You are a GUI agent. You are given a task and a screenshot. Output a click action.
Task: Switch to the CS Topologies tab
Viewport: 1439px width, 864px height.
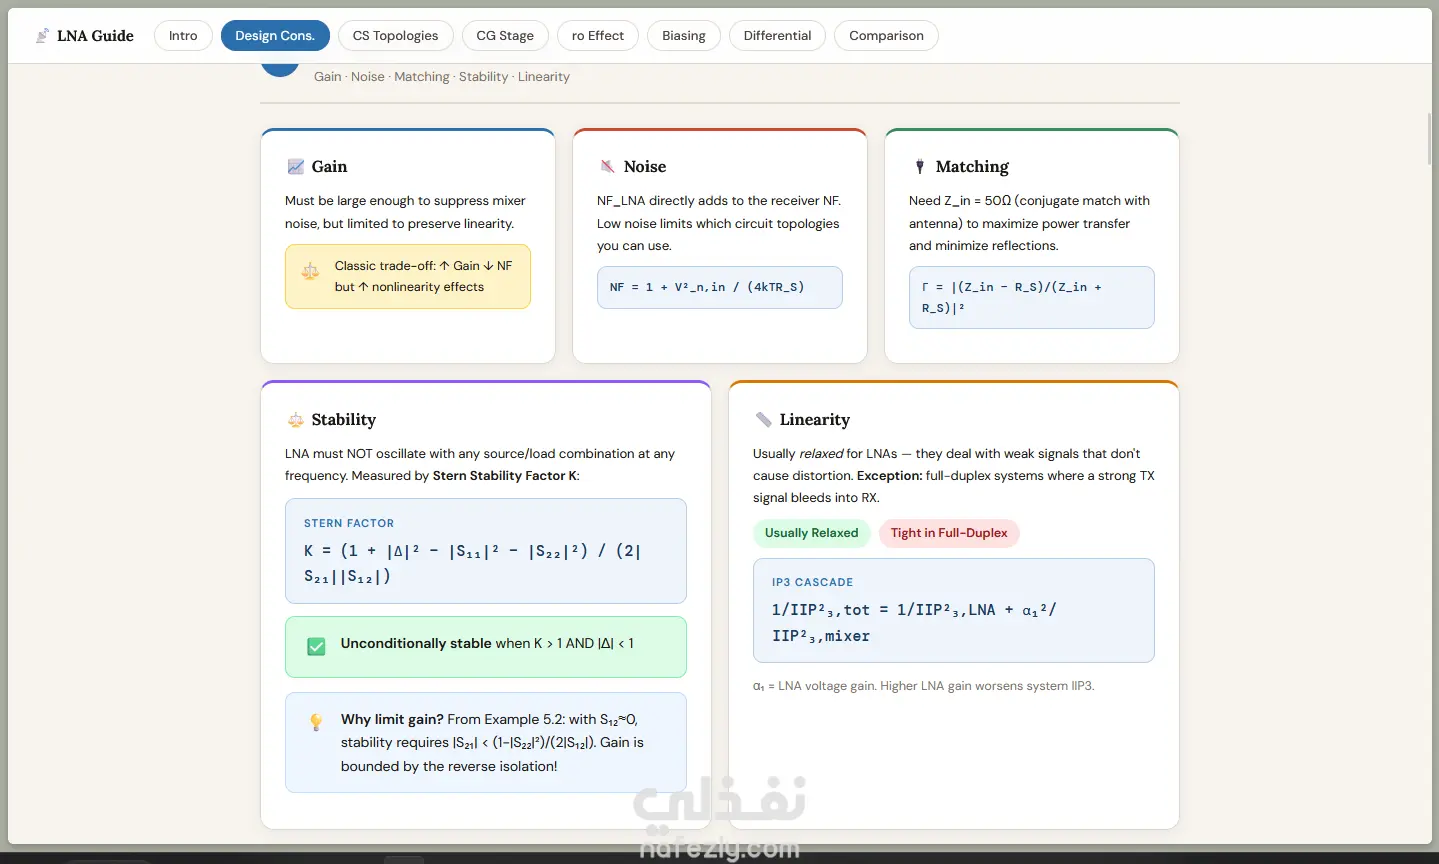point(395,36)
